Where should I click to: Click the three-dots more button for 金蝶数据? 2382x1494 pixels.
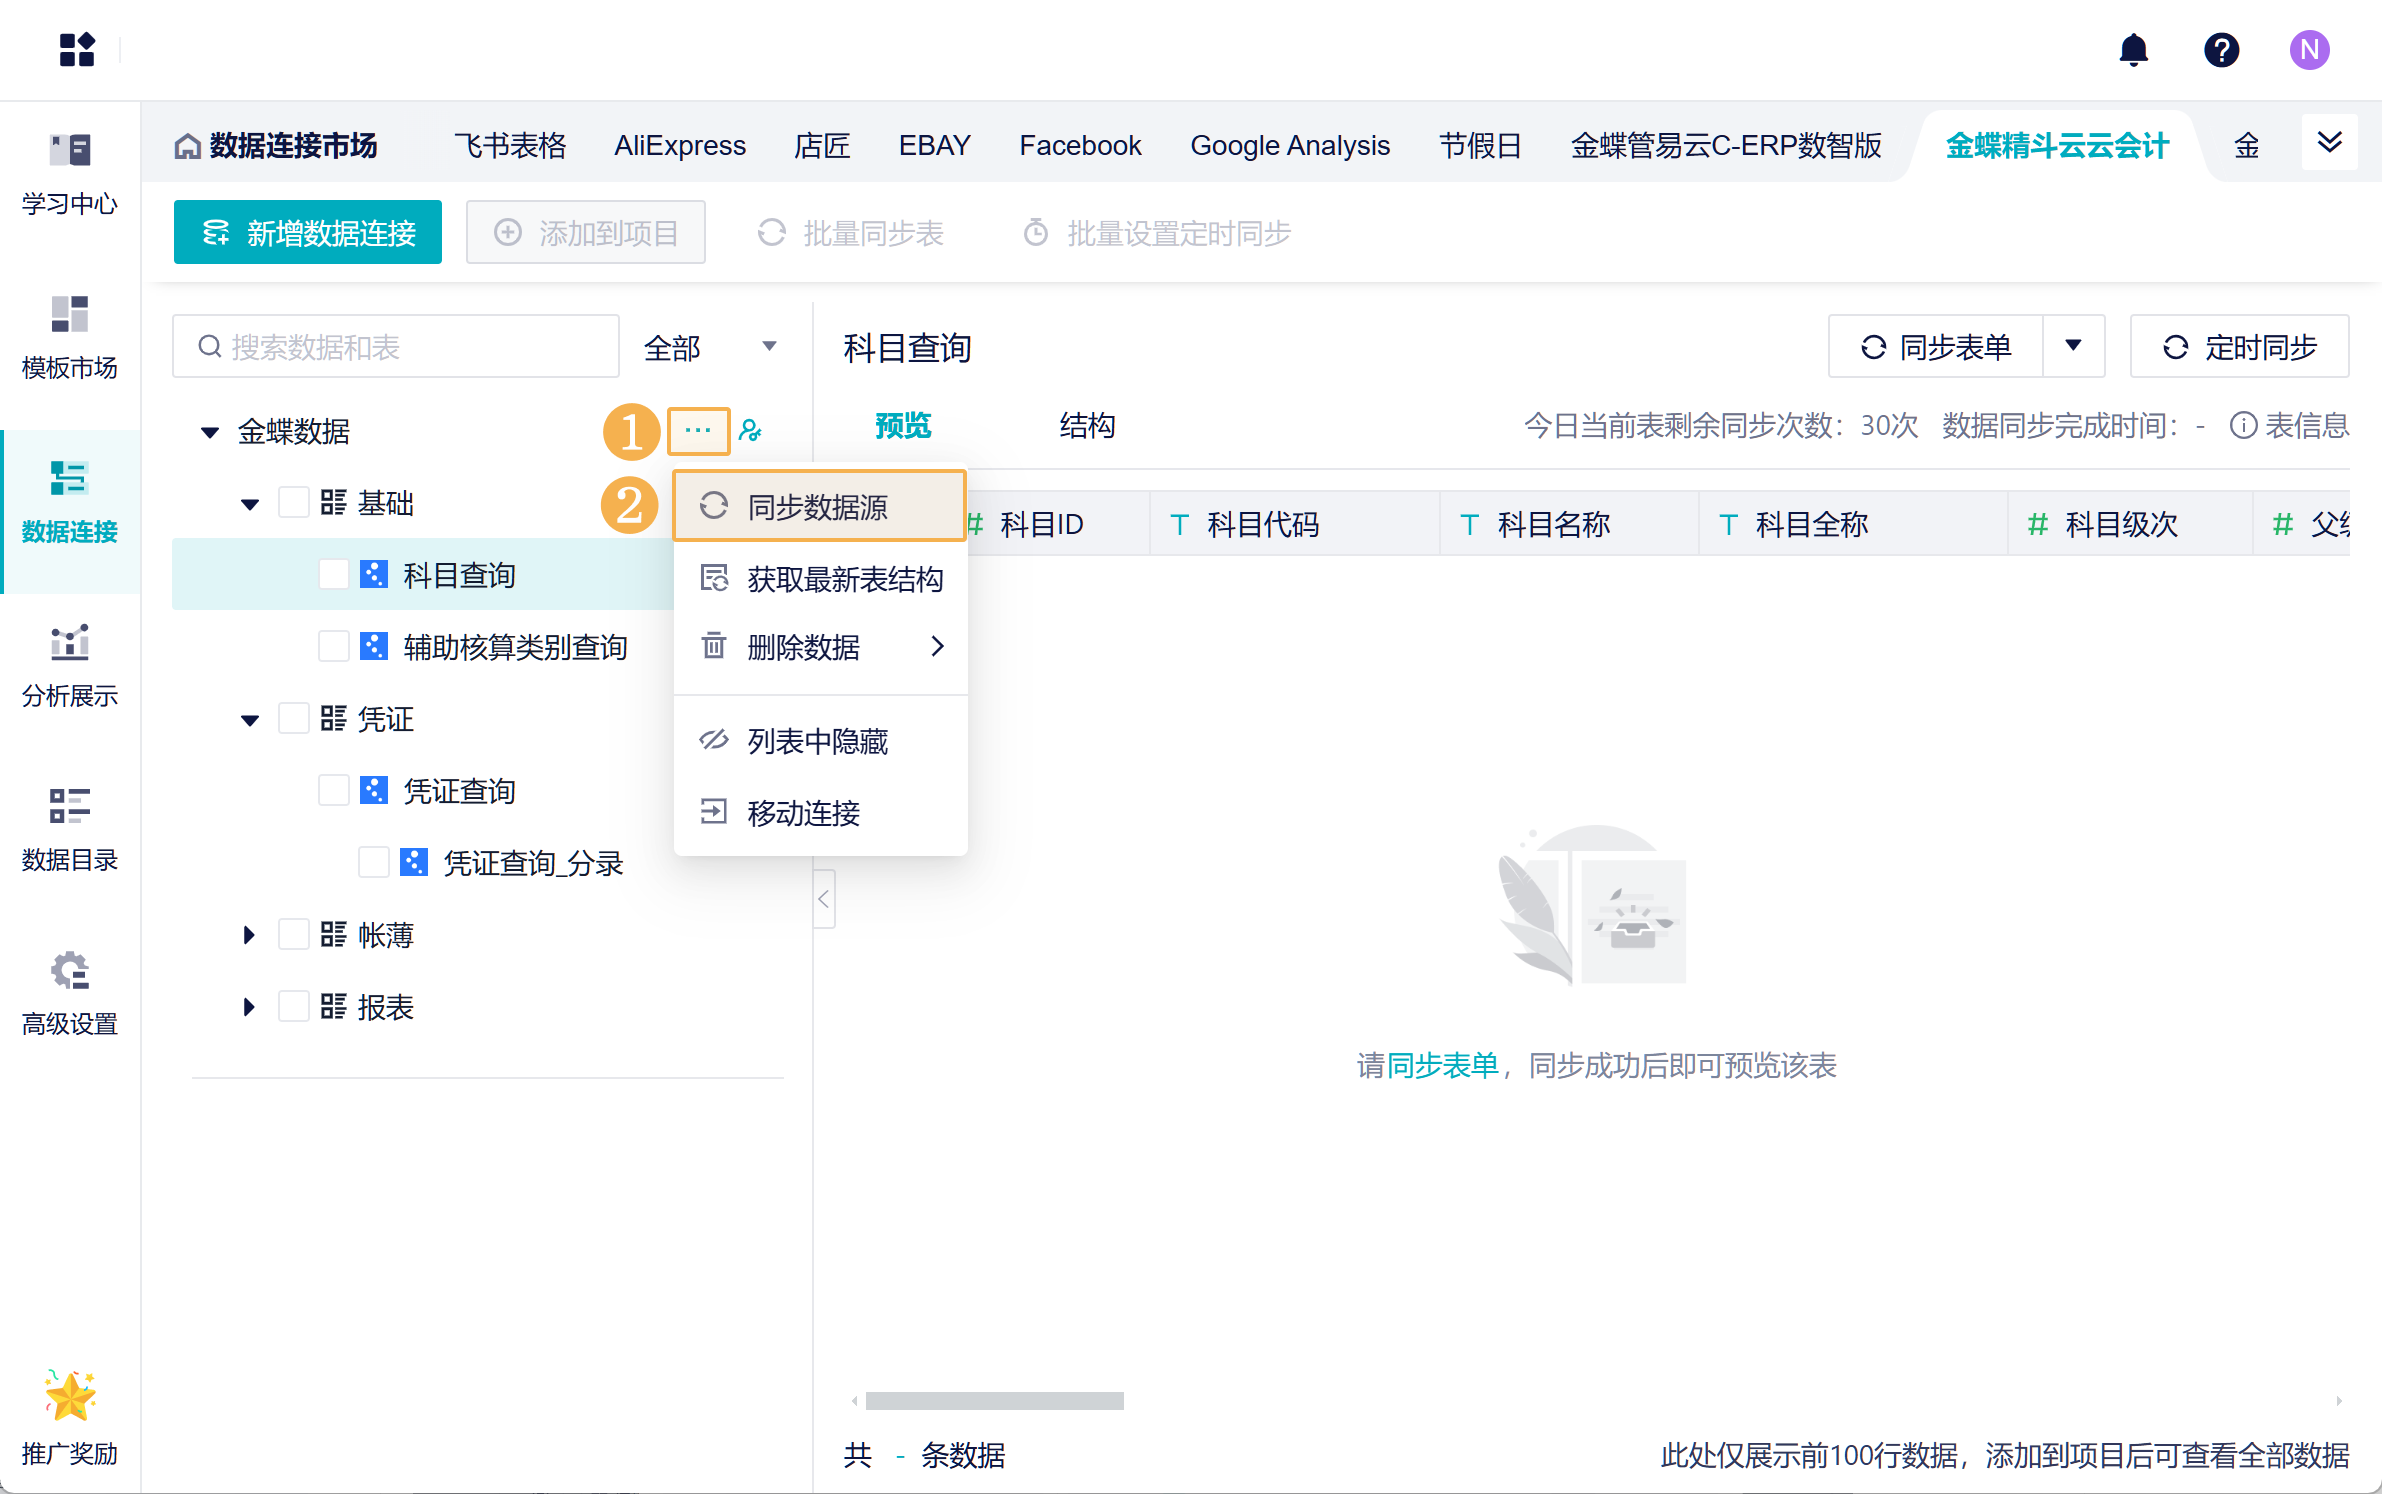pyautogui.click(x=698, y=431)
